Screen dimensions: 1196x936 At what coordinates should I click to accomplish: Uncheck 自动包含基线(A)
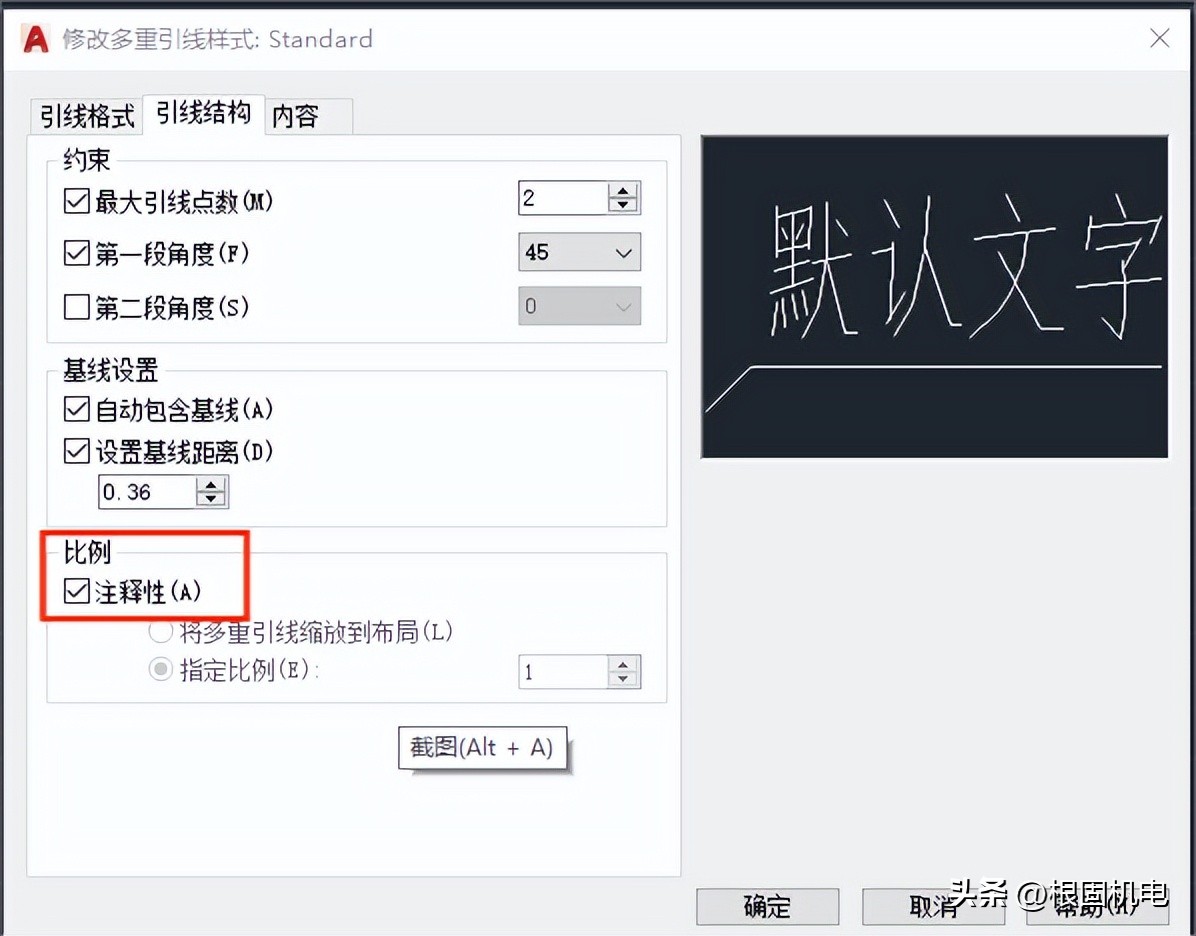pos(77,409)
